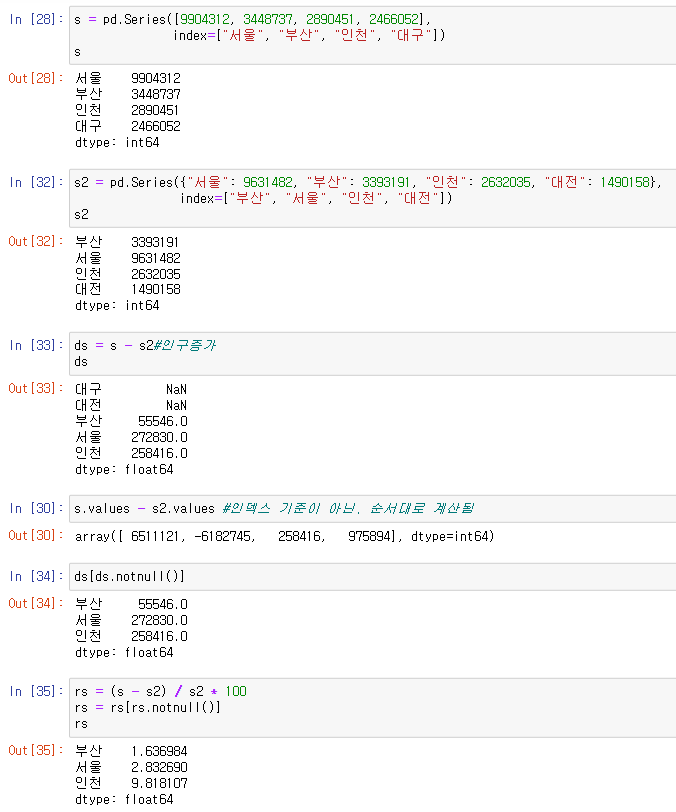676x812 pixels.
Task: Click 272830.0 in Out [33]
Action: [x=160, y=438]
